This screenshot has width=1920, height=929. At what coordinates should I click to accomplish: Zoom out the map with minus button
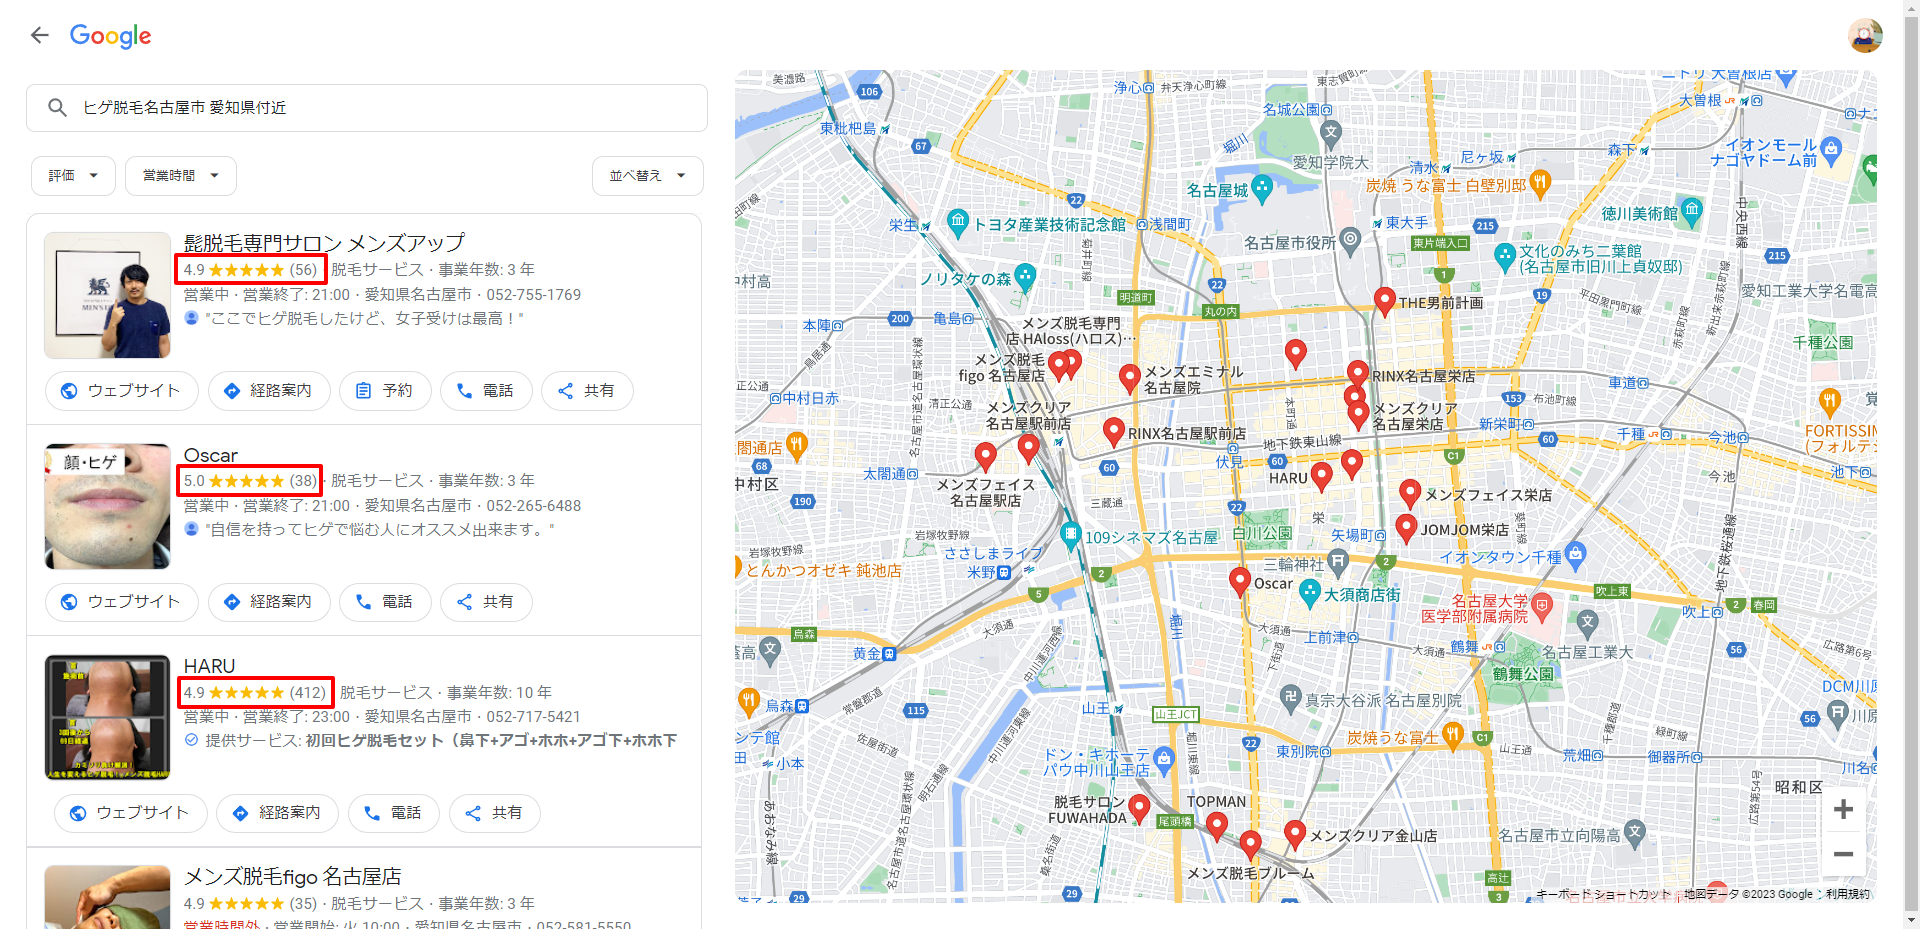pos(1843,854)
